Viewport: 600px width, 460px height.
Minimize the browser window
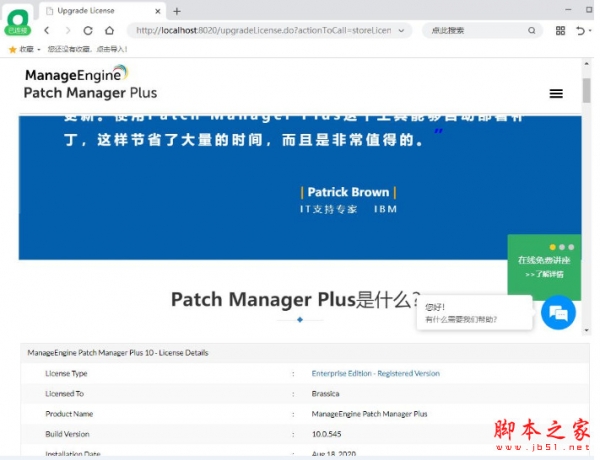coord(568,10)
